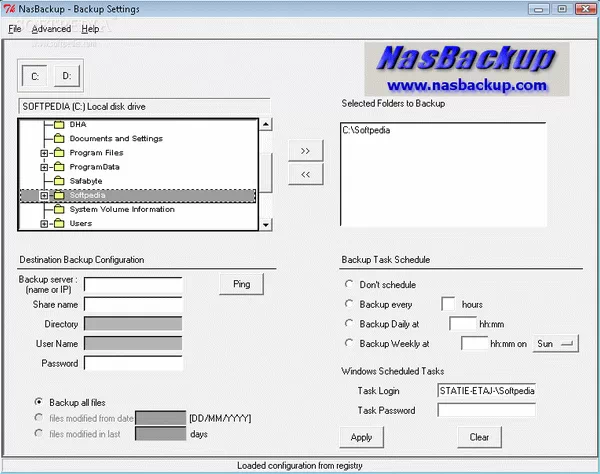The height and width of the screenshot is (474, 600).
Task: Click the Clear button
Action: coord(479,437)
